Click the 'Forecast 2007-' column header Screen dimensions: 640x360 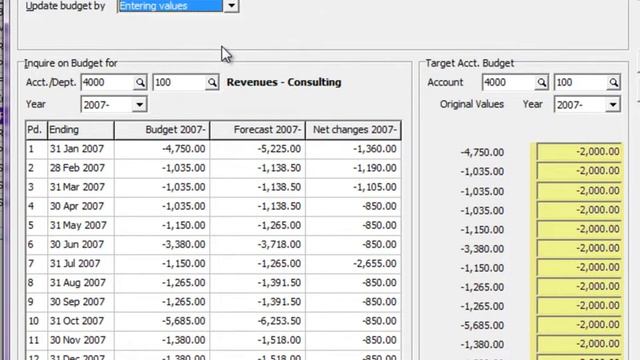258,130
